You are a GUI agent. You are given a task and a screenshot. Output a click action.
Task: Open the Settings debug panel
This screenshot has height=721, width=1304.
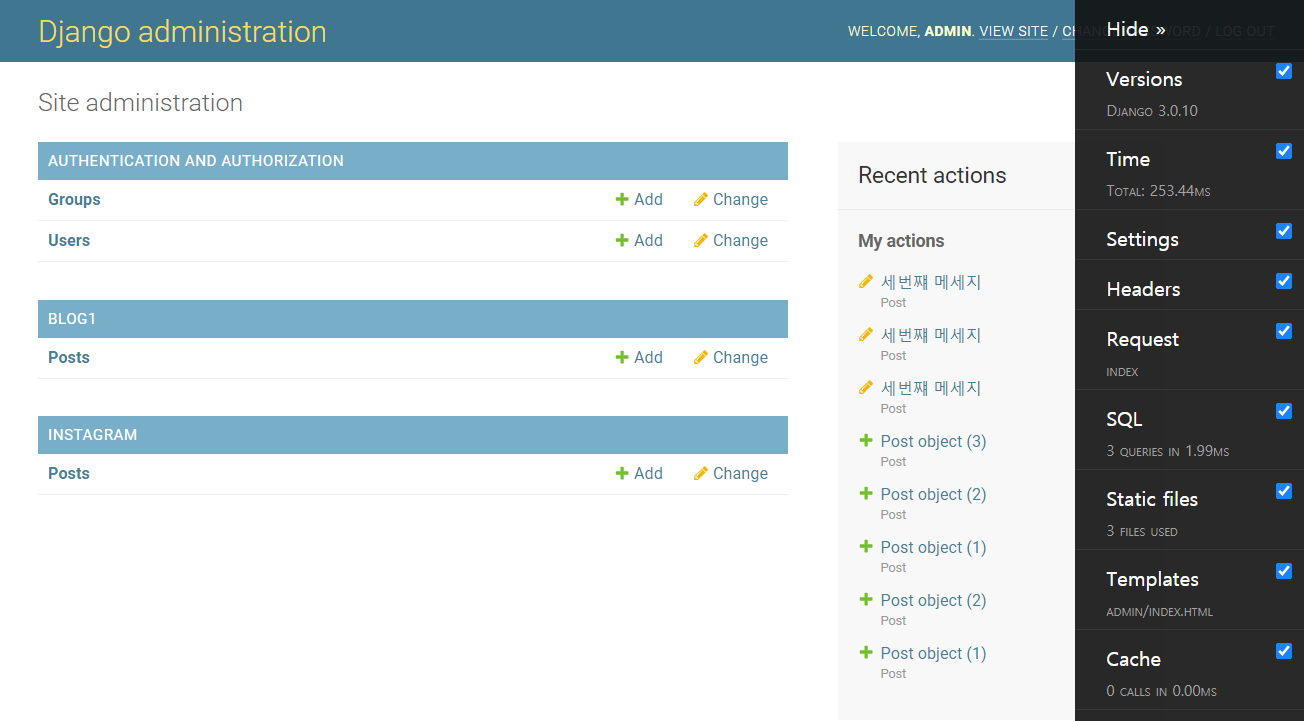pos(1142,240)
